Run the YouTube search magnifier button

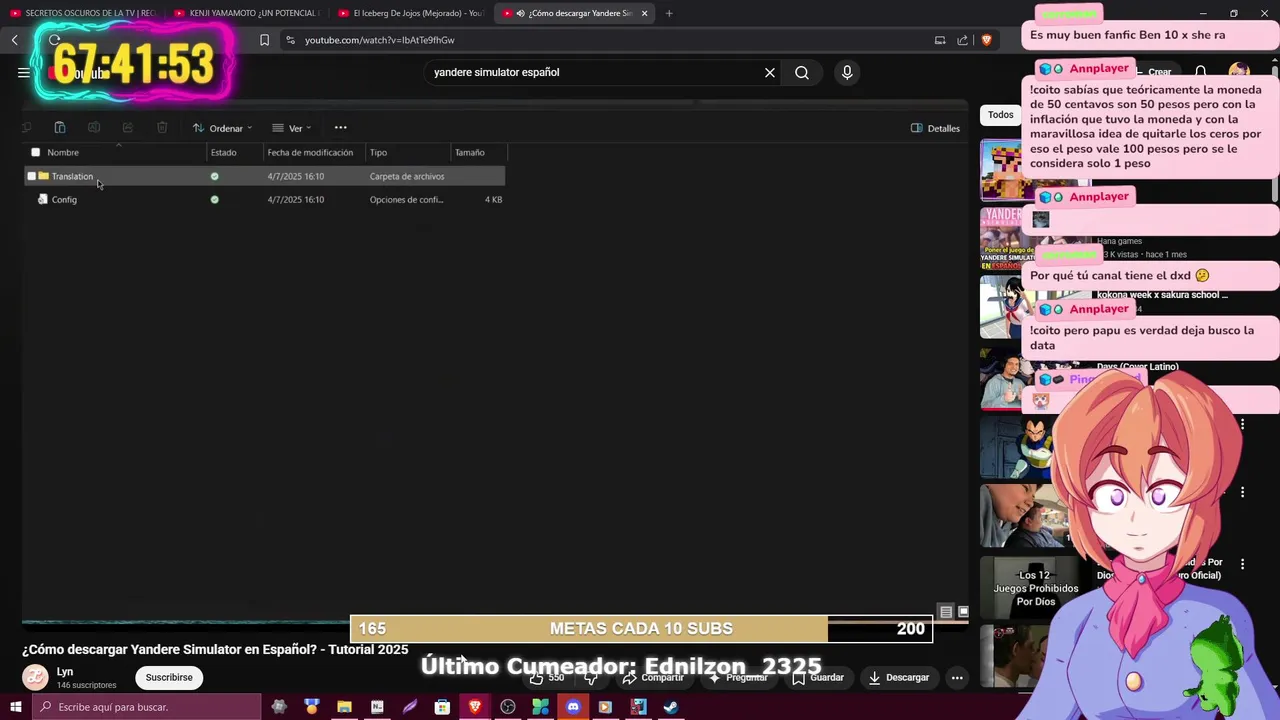802,72
